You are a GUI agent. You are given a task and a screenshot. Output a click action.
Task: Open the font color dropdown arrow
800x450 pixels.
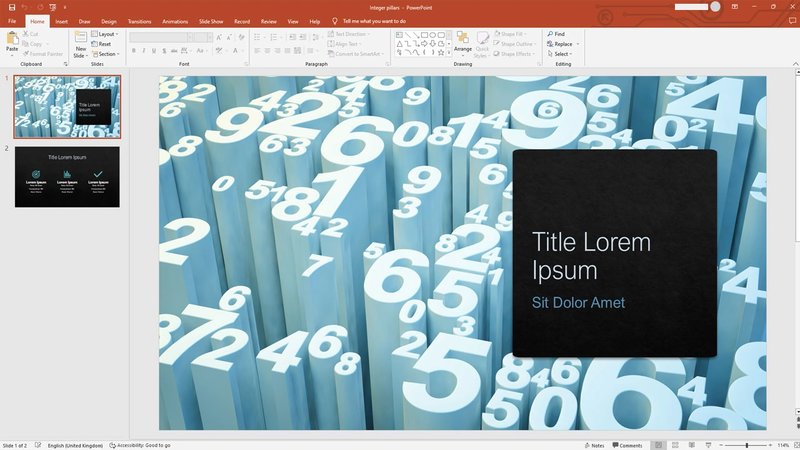(x=241, y=51)
